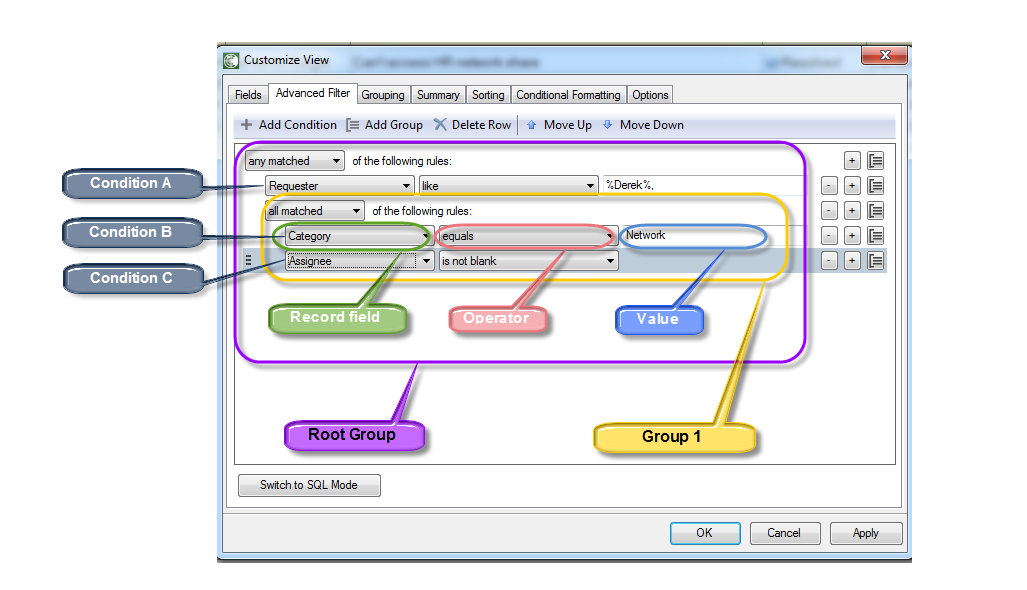This screenshot has height=590, width=1027.
Task: Click the add-group icon beside the Requester row
Action: [874, 185]
